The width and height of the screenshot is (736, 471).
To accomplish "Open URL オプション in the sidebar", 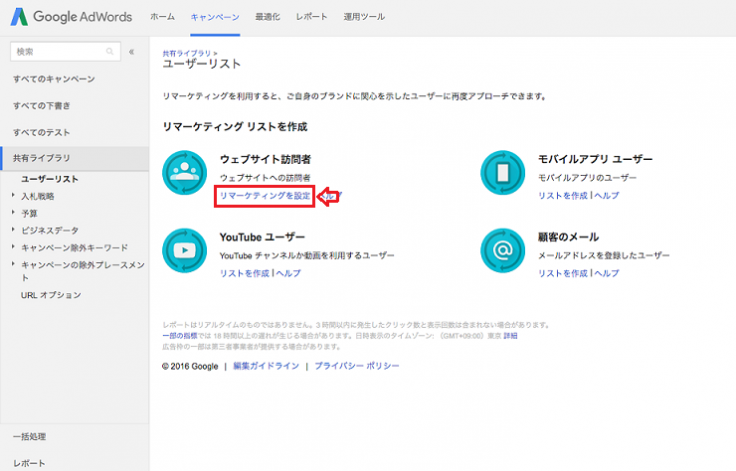I will (x=51, y=295).
